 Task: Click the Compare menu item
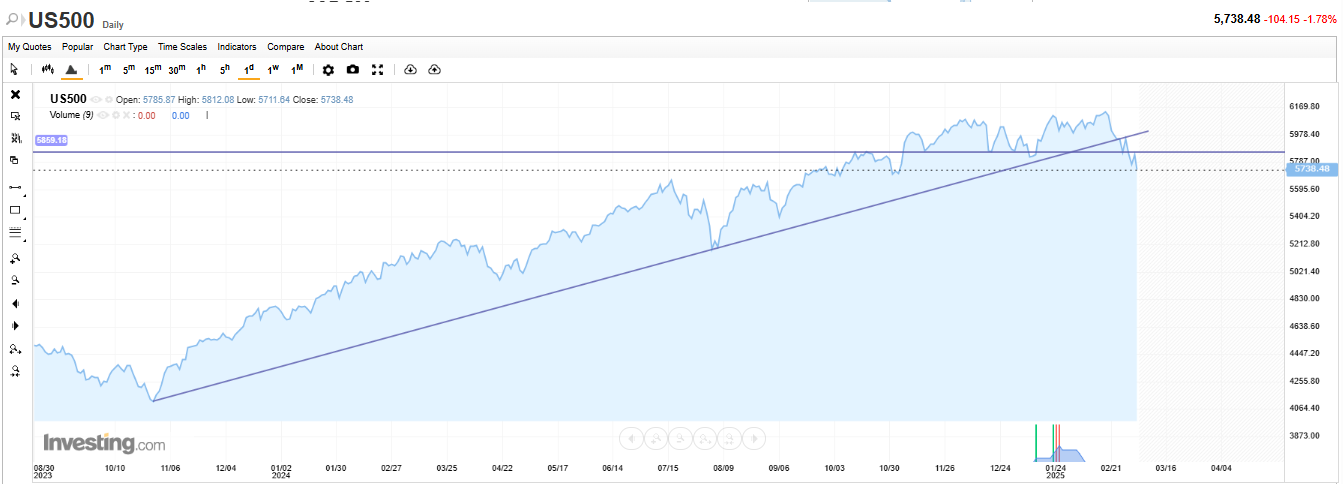coord(285,47)
